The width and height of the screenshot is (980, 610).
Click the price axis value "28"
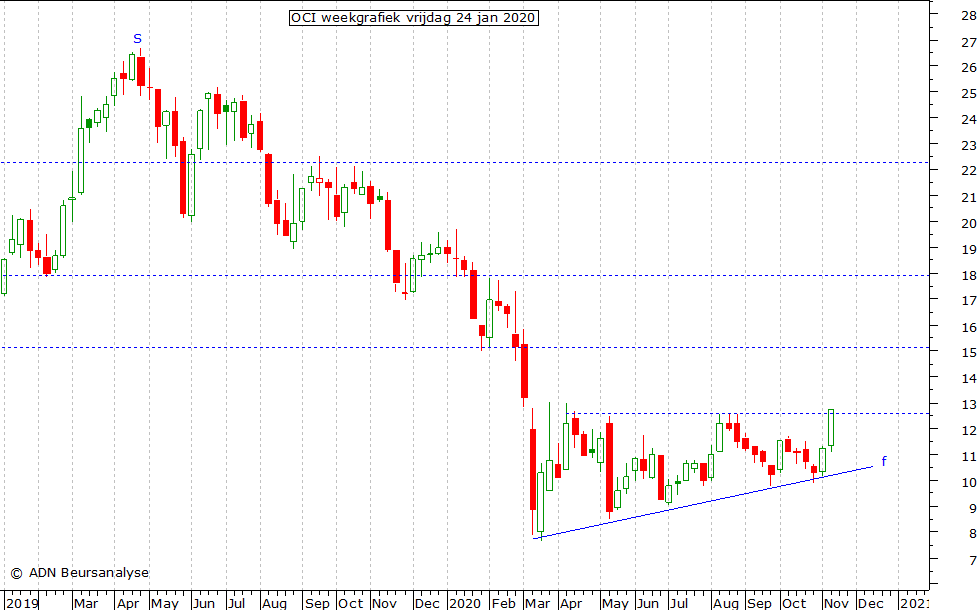[969, 16]
